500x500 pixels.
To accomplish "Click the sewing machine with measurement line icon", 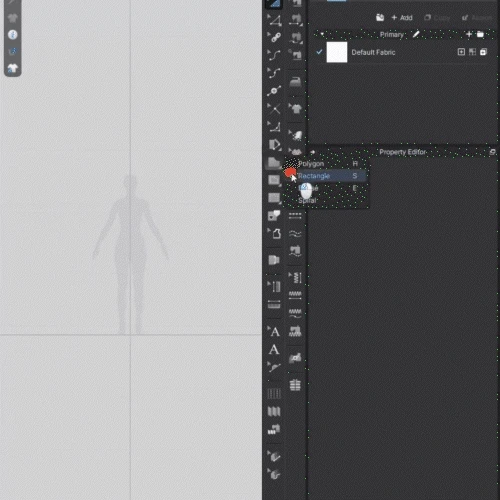I will (295, 19).
